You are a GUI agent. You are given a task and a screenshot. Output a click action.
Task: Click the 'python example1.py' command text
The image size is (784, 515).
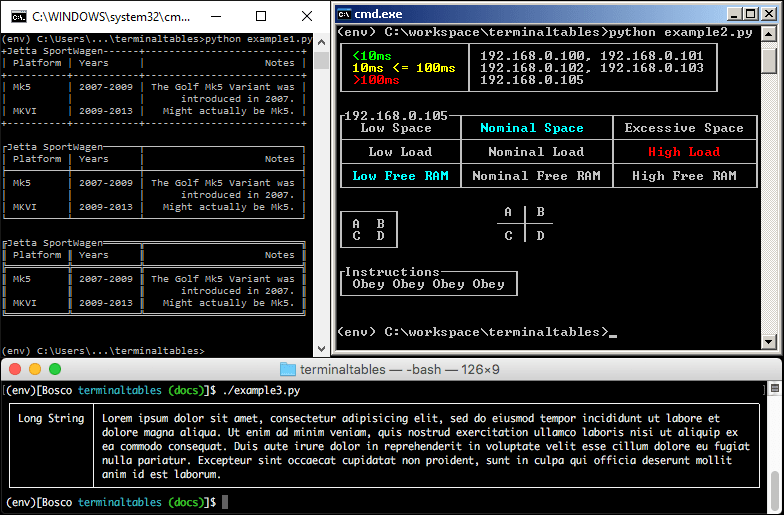pyautogui.click(x=258, y=39)
